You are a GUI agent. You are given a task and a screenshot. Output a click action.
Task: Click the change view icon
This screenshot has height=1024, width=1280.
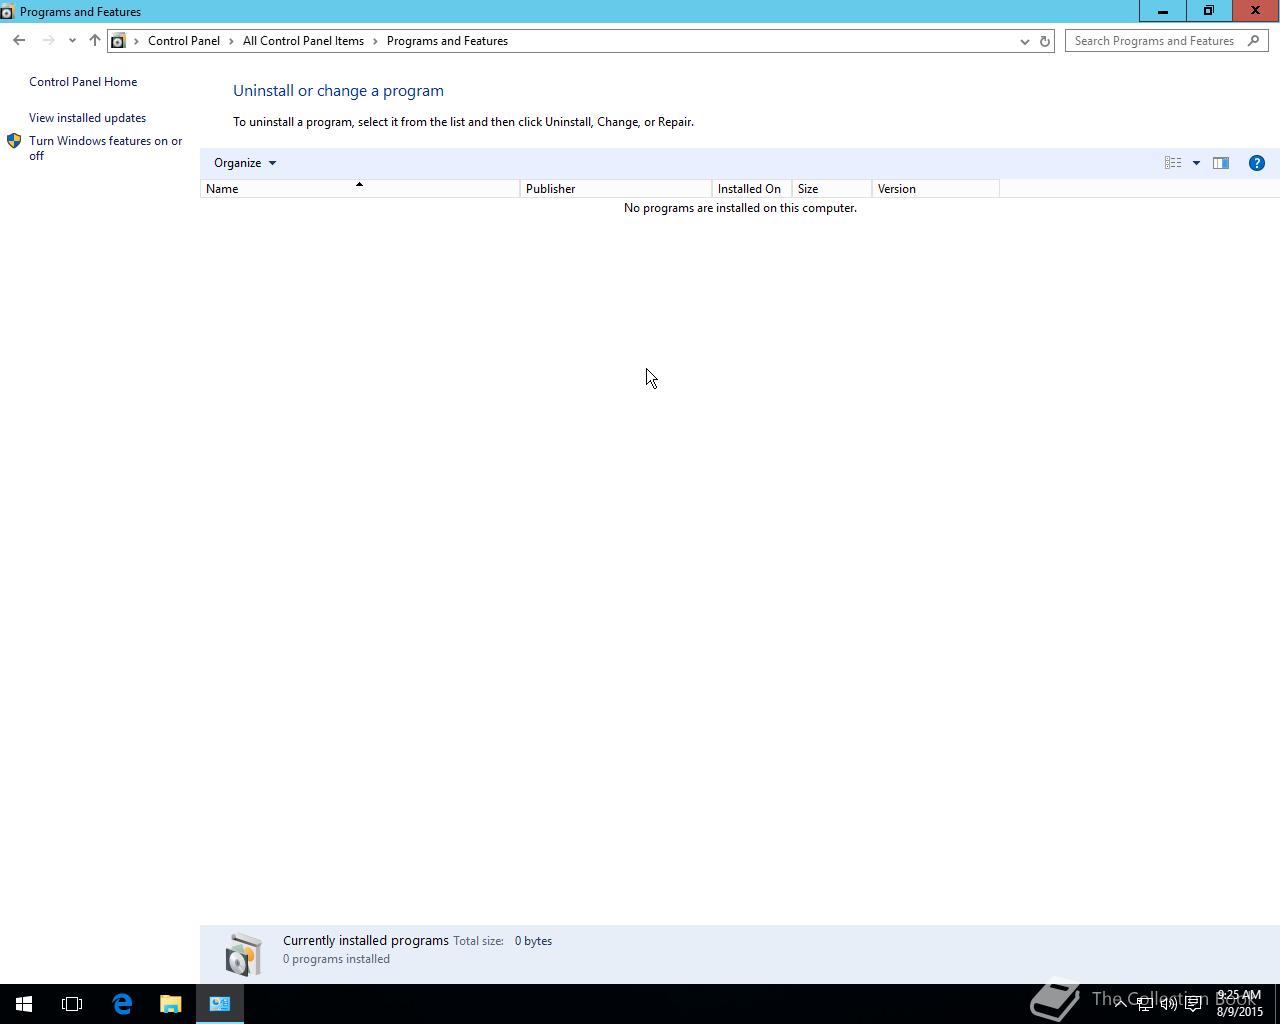[x=1173, y=163]
